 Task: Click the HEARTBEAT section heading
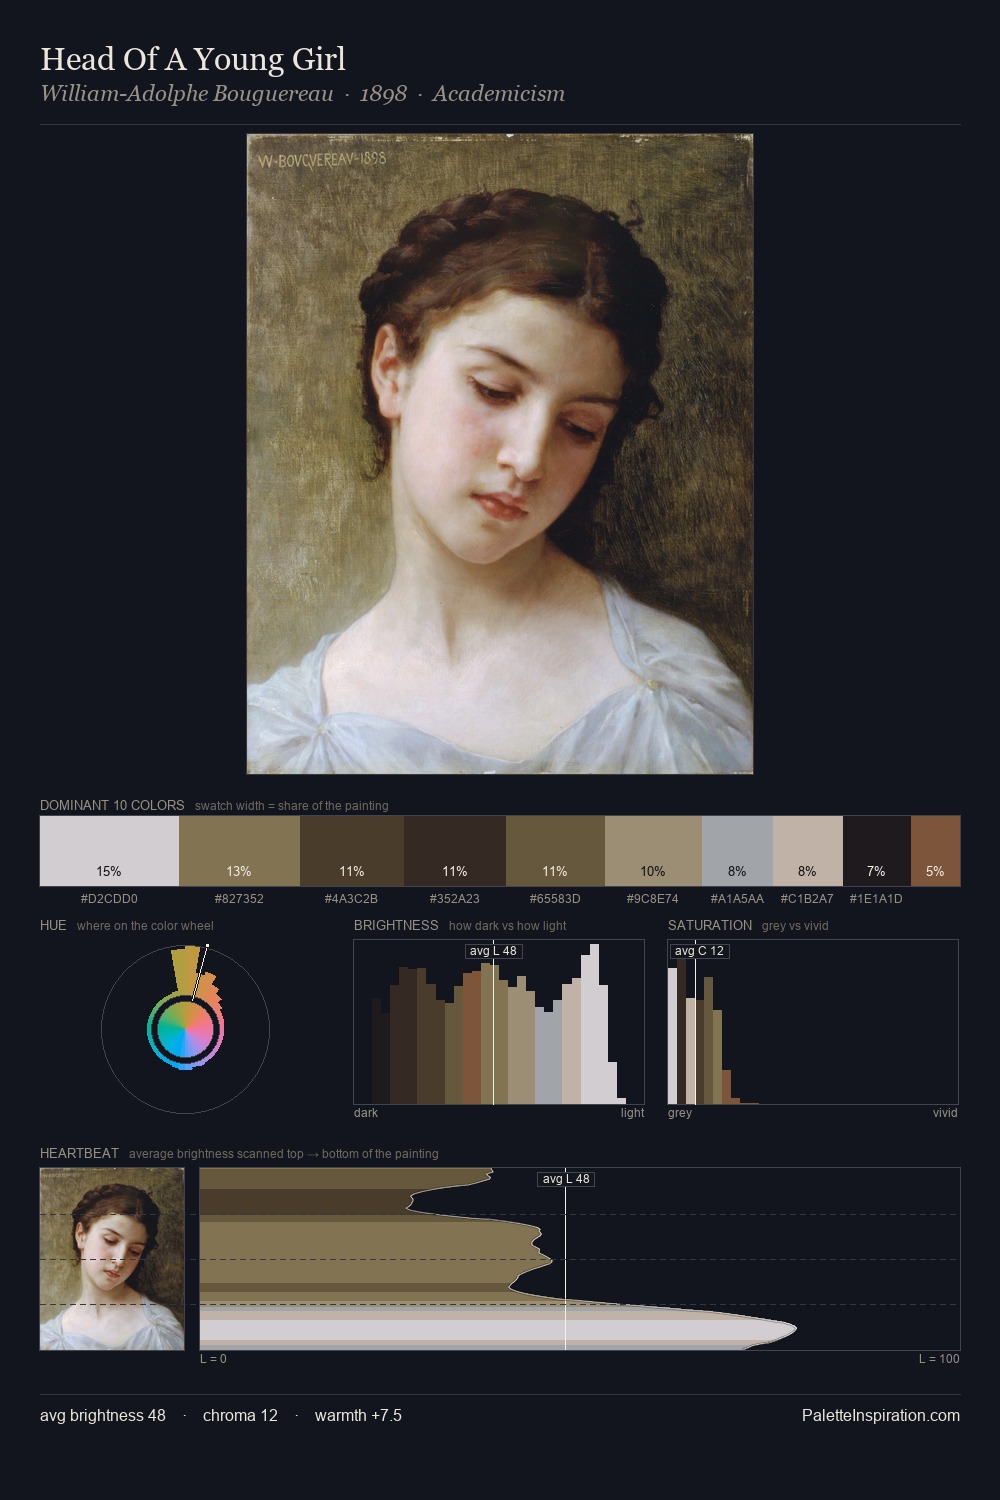click(79, 1153)
